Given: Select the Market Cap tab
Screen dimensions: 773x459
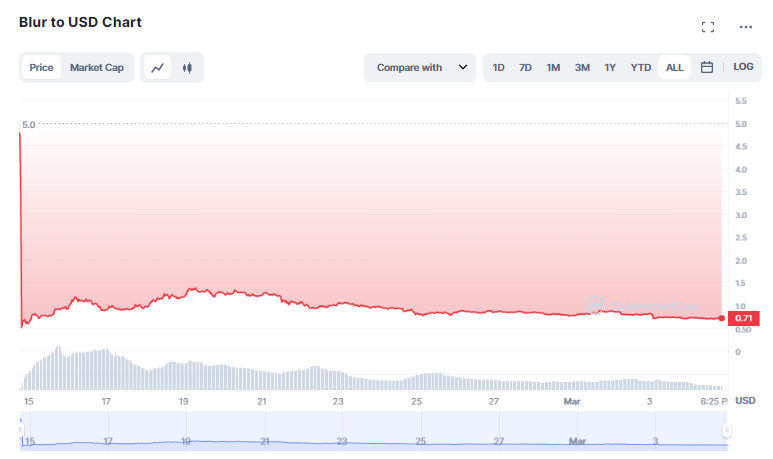Looking at the screenshot, I should point(97,68).
